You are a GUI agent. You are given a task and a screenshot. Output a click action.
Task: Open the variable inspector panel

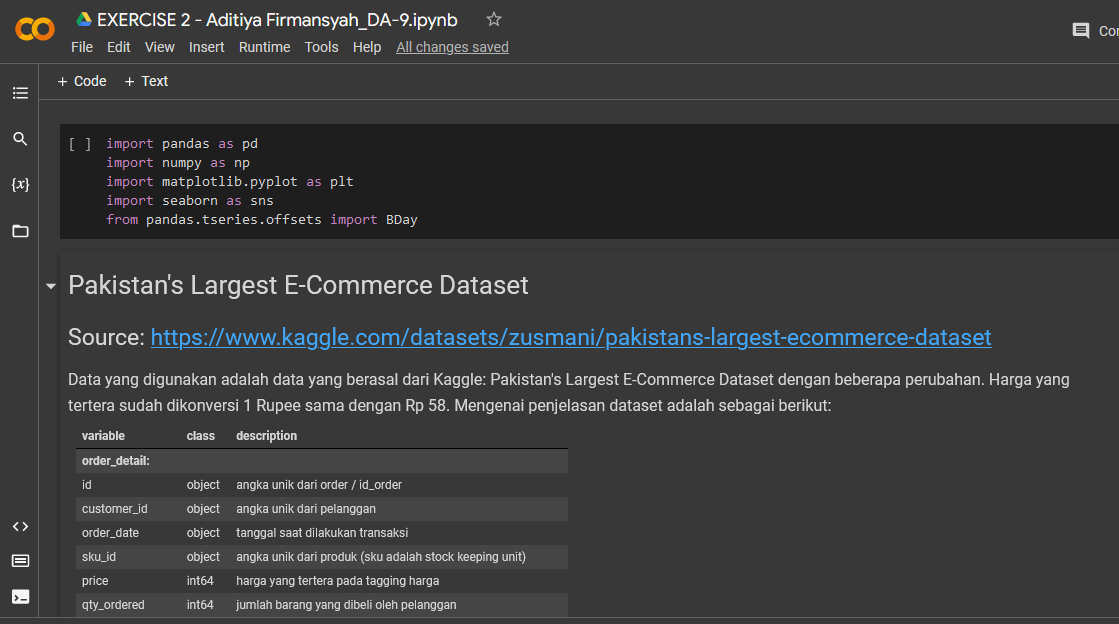tap(20, 184)
